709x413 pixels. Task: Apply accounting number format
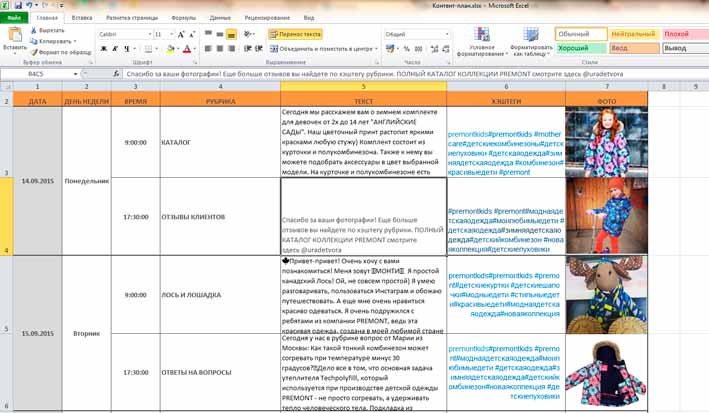click(389, 48)
